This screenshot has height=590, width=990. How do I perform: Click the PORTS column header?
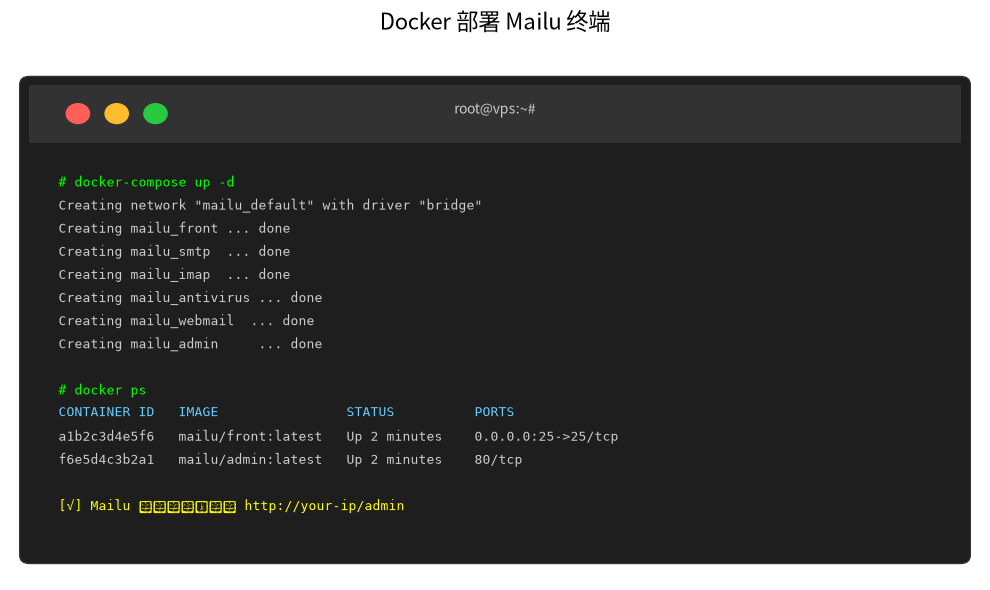[x=494, y=412]
